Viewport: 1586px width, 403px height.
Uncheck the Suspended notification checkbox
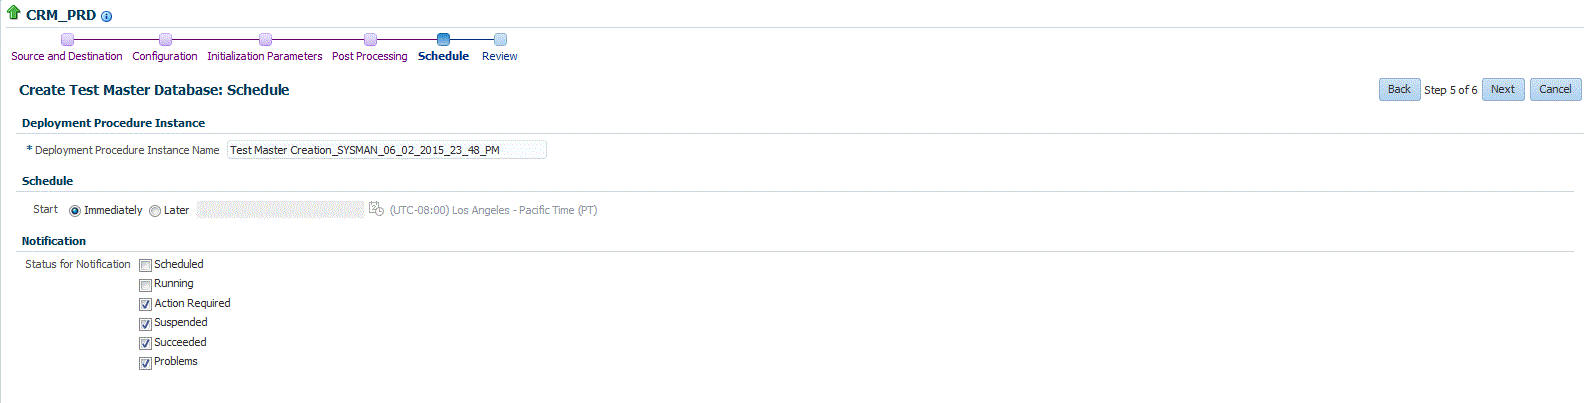[x=145, y=324]
